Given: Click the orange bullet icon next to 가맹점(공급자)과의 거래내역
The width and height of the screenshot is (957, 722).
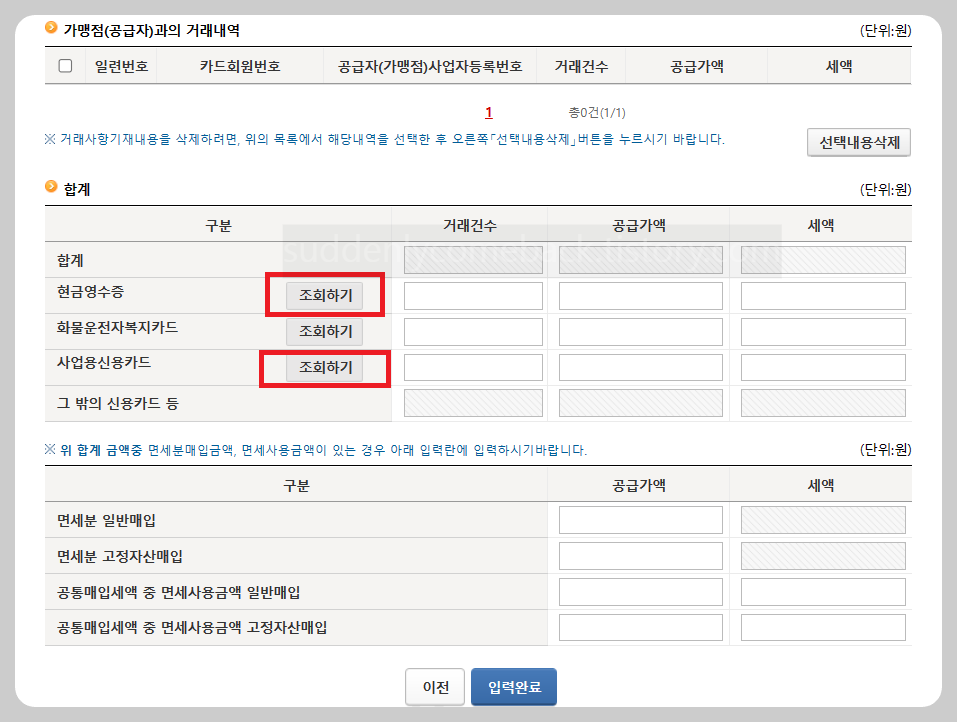Looking at the screenshot, I should (50, 27).
